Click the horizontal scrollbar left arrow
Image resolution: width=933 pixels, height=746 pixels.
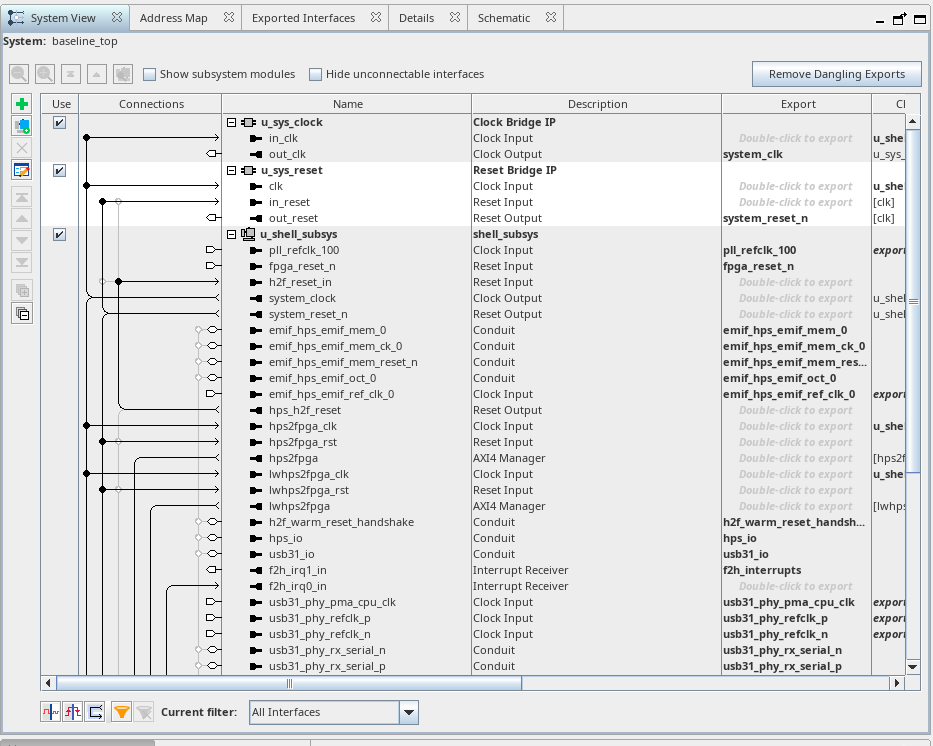pos(48,683)
